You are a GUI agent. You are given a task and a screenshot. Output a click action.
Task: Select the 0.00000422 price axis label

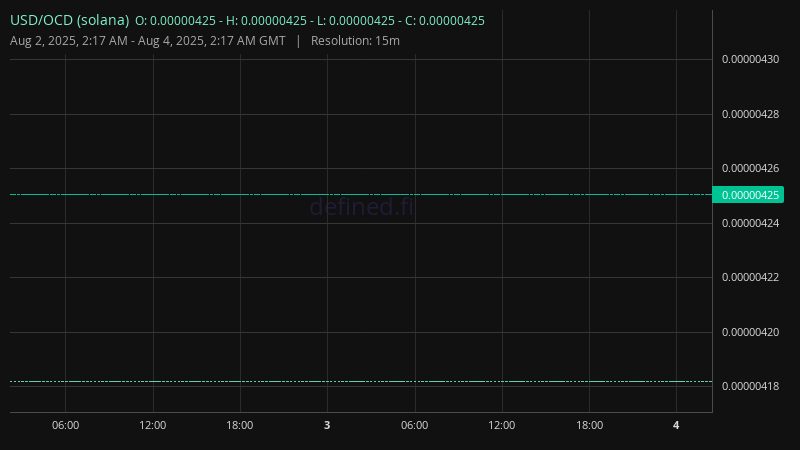(750, 278)
